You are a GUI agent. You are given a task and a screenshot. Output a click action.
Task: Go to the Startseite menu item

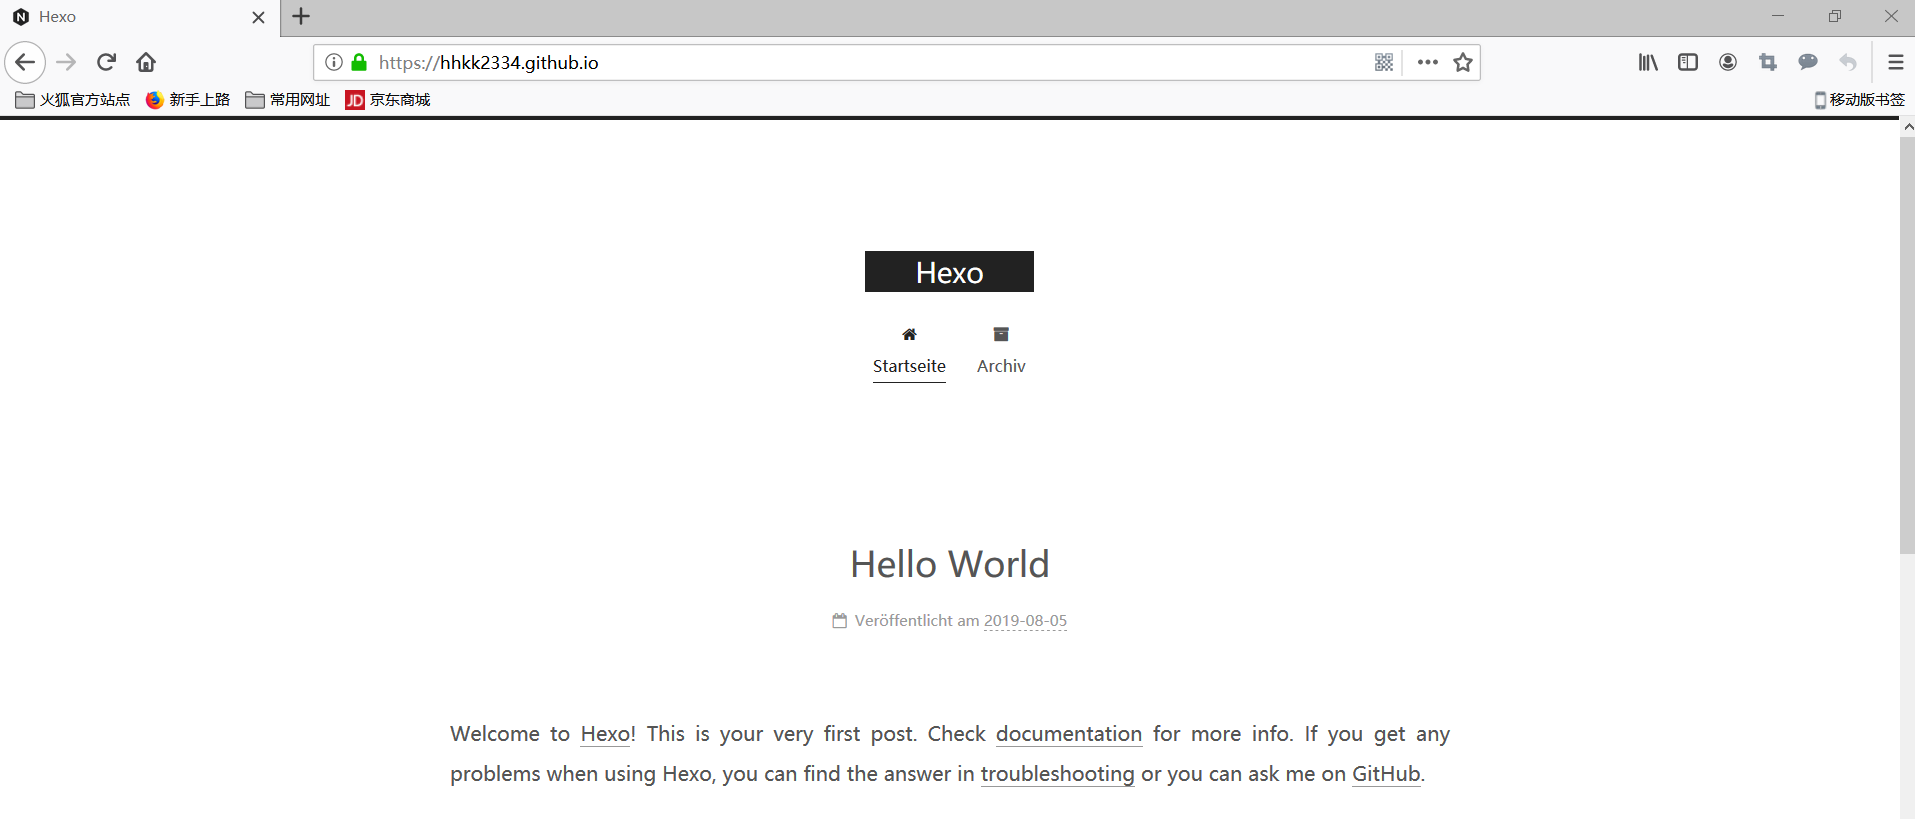909,366
